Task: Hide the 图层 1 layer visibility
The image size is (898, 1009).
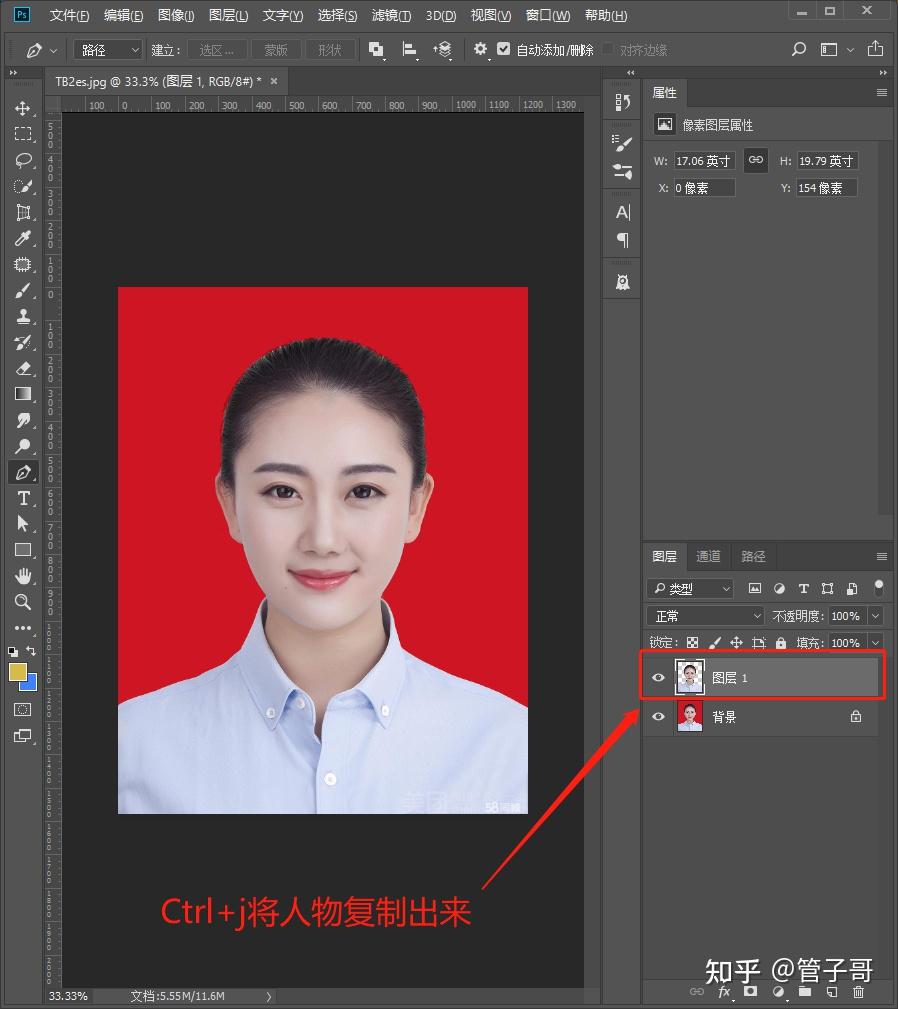Action: 658,677
